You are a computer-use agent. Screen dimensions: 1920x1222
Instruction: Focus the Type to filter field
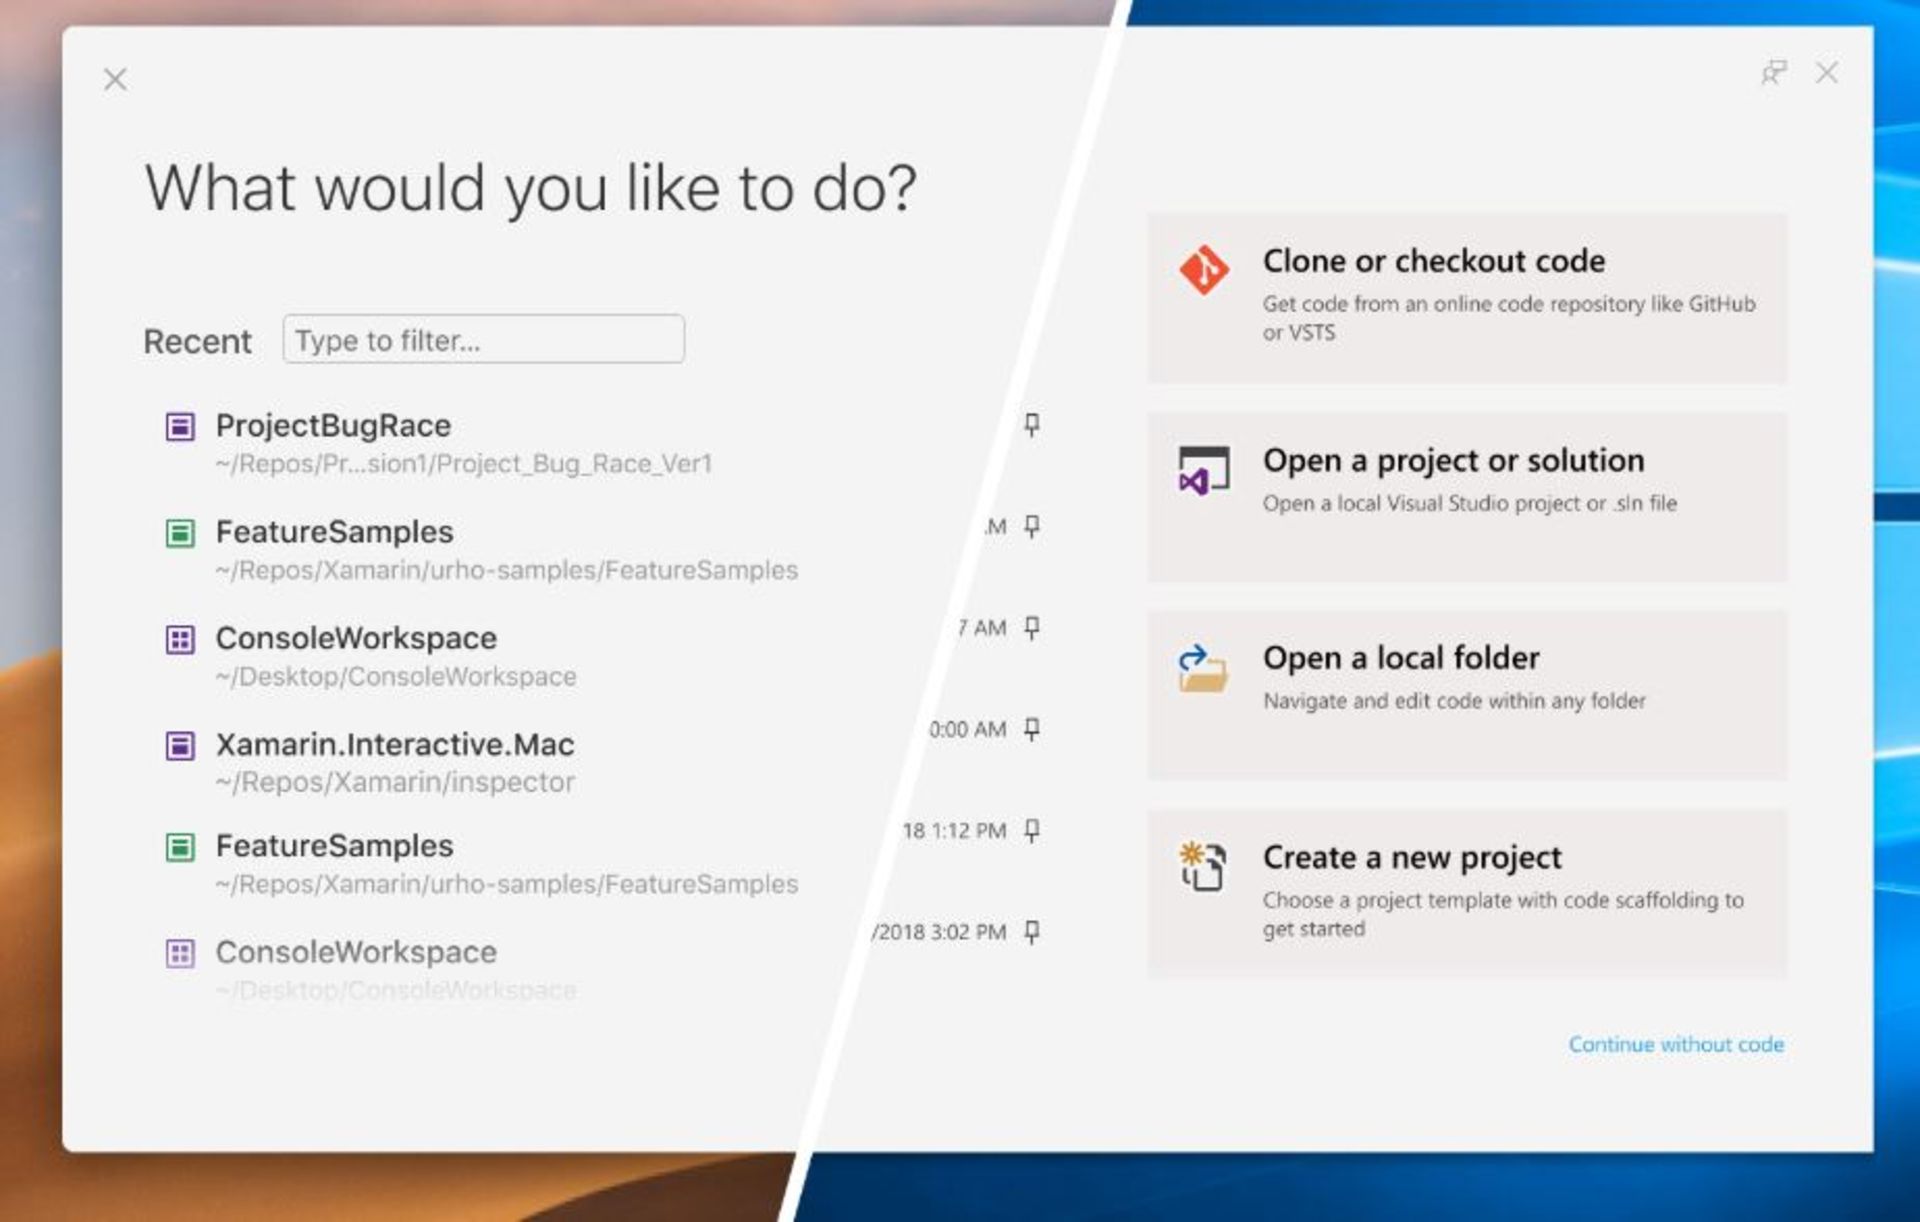pyautogui.click(x=483, y=340)
